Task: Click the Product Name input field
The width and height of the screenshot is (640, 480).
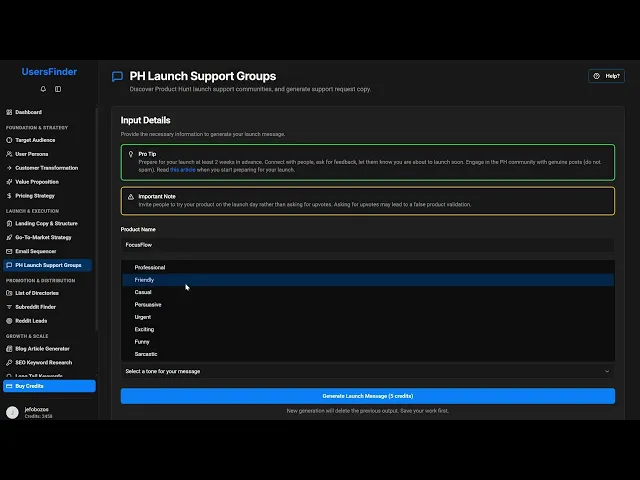Action: 367,245
